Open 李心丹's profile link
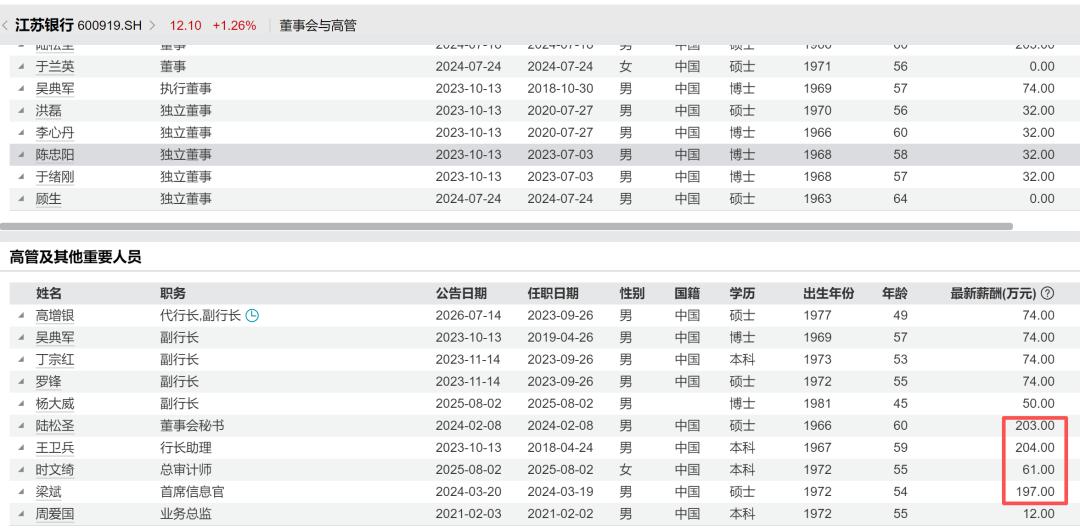This screenshot has height=530, width=1080. 55,133
